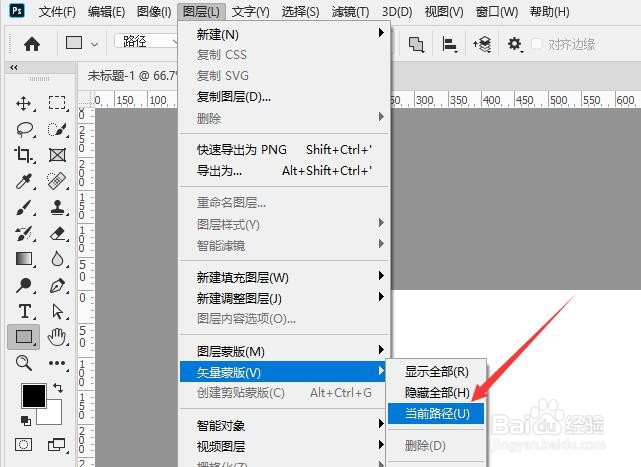This screenshot has width=641, height=467.
Task: Select the Crop tool
Action: [x=24, y=155]
